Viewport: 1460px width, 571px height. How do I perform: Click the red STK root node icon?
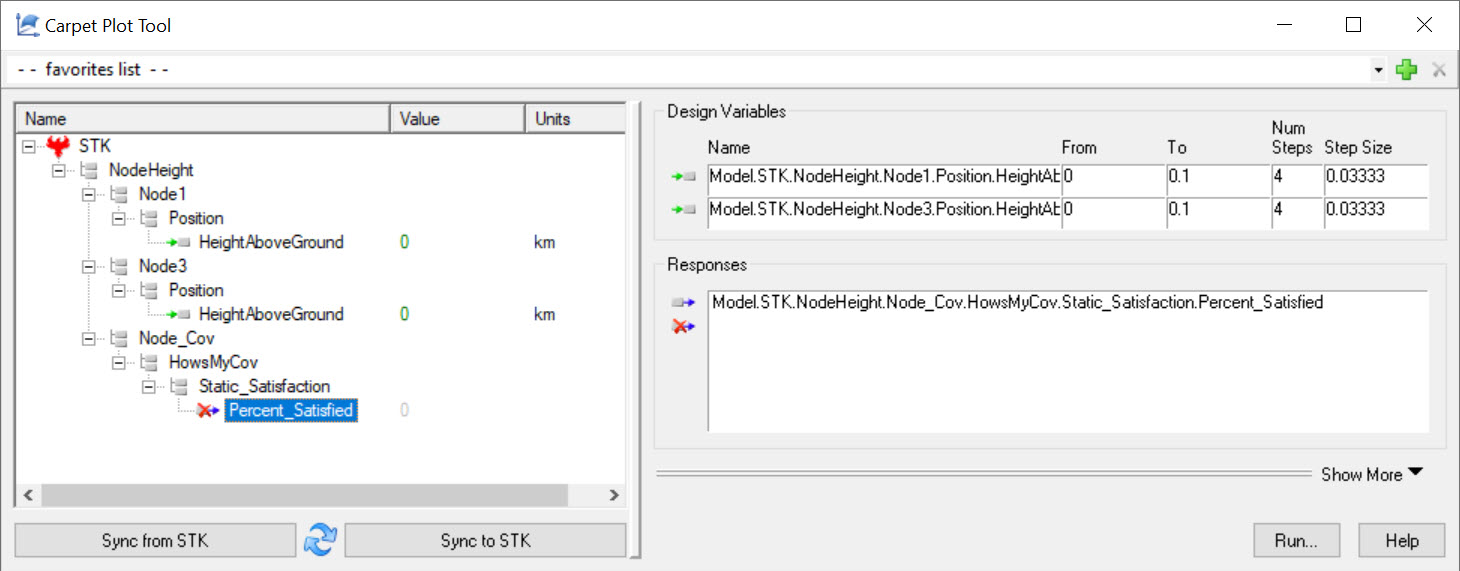[x=57, y=147]
